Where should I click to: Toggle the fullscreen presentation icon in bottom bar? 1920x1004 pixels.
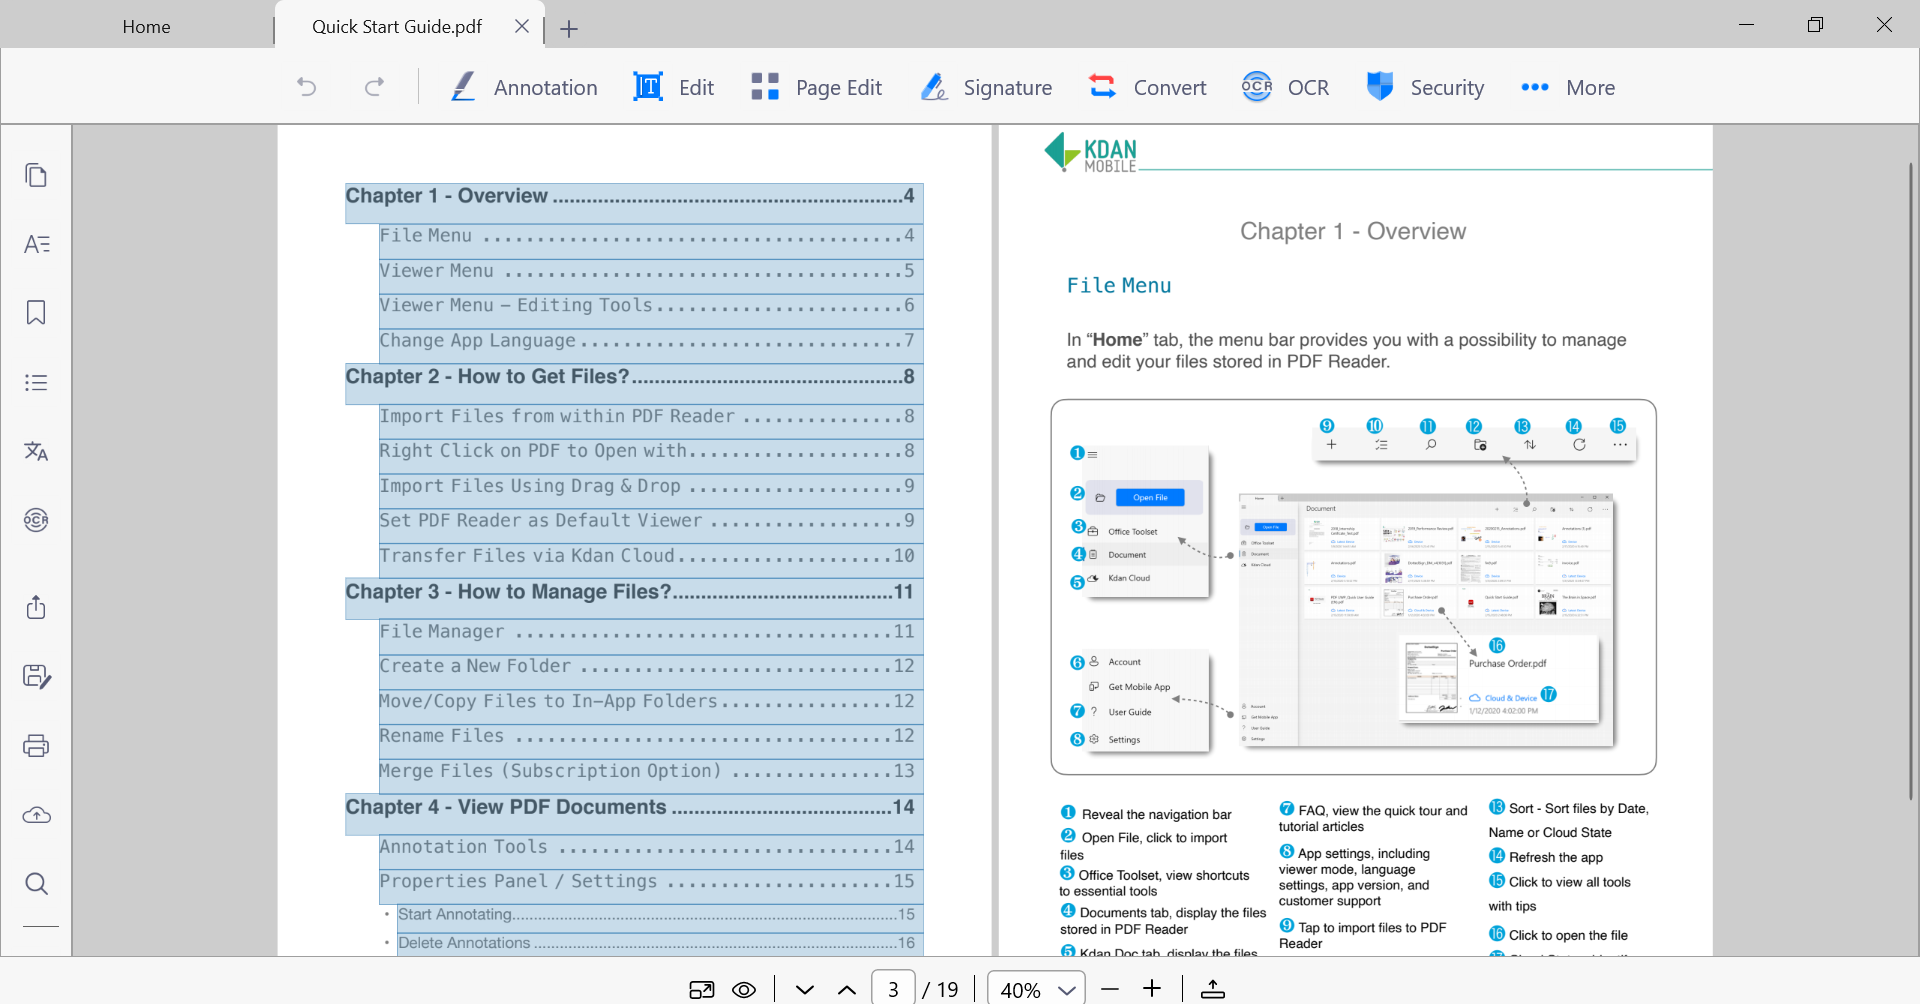(x=702, y=990)
